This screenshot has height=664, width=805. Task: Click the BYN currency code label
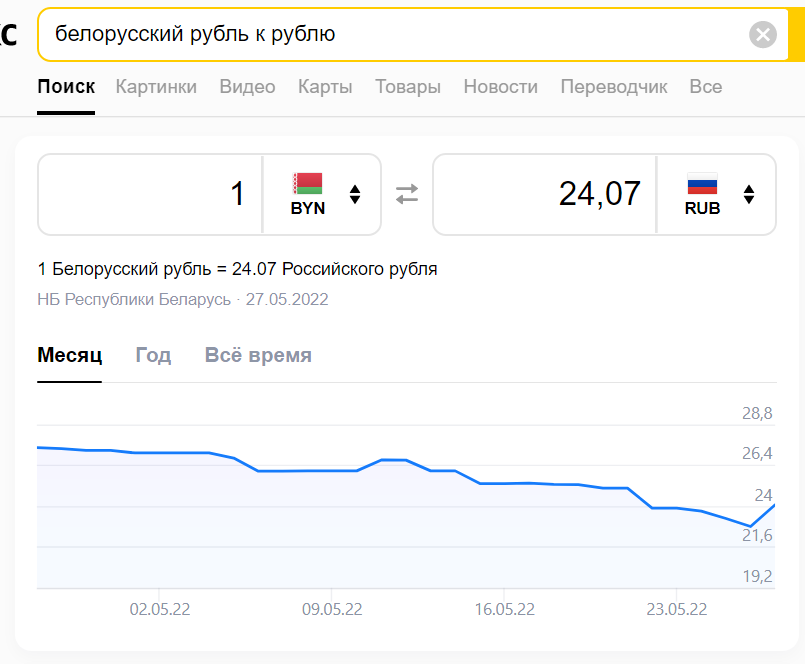coord(308,208)
